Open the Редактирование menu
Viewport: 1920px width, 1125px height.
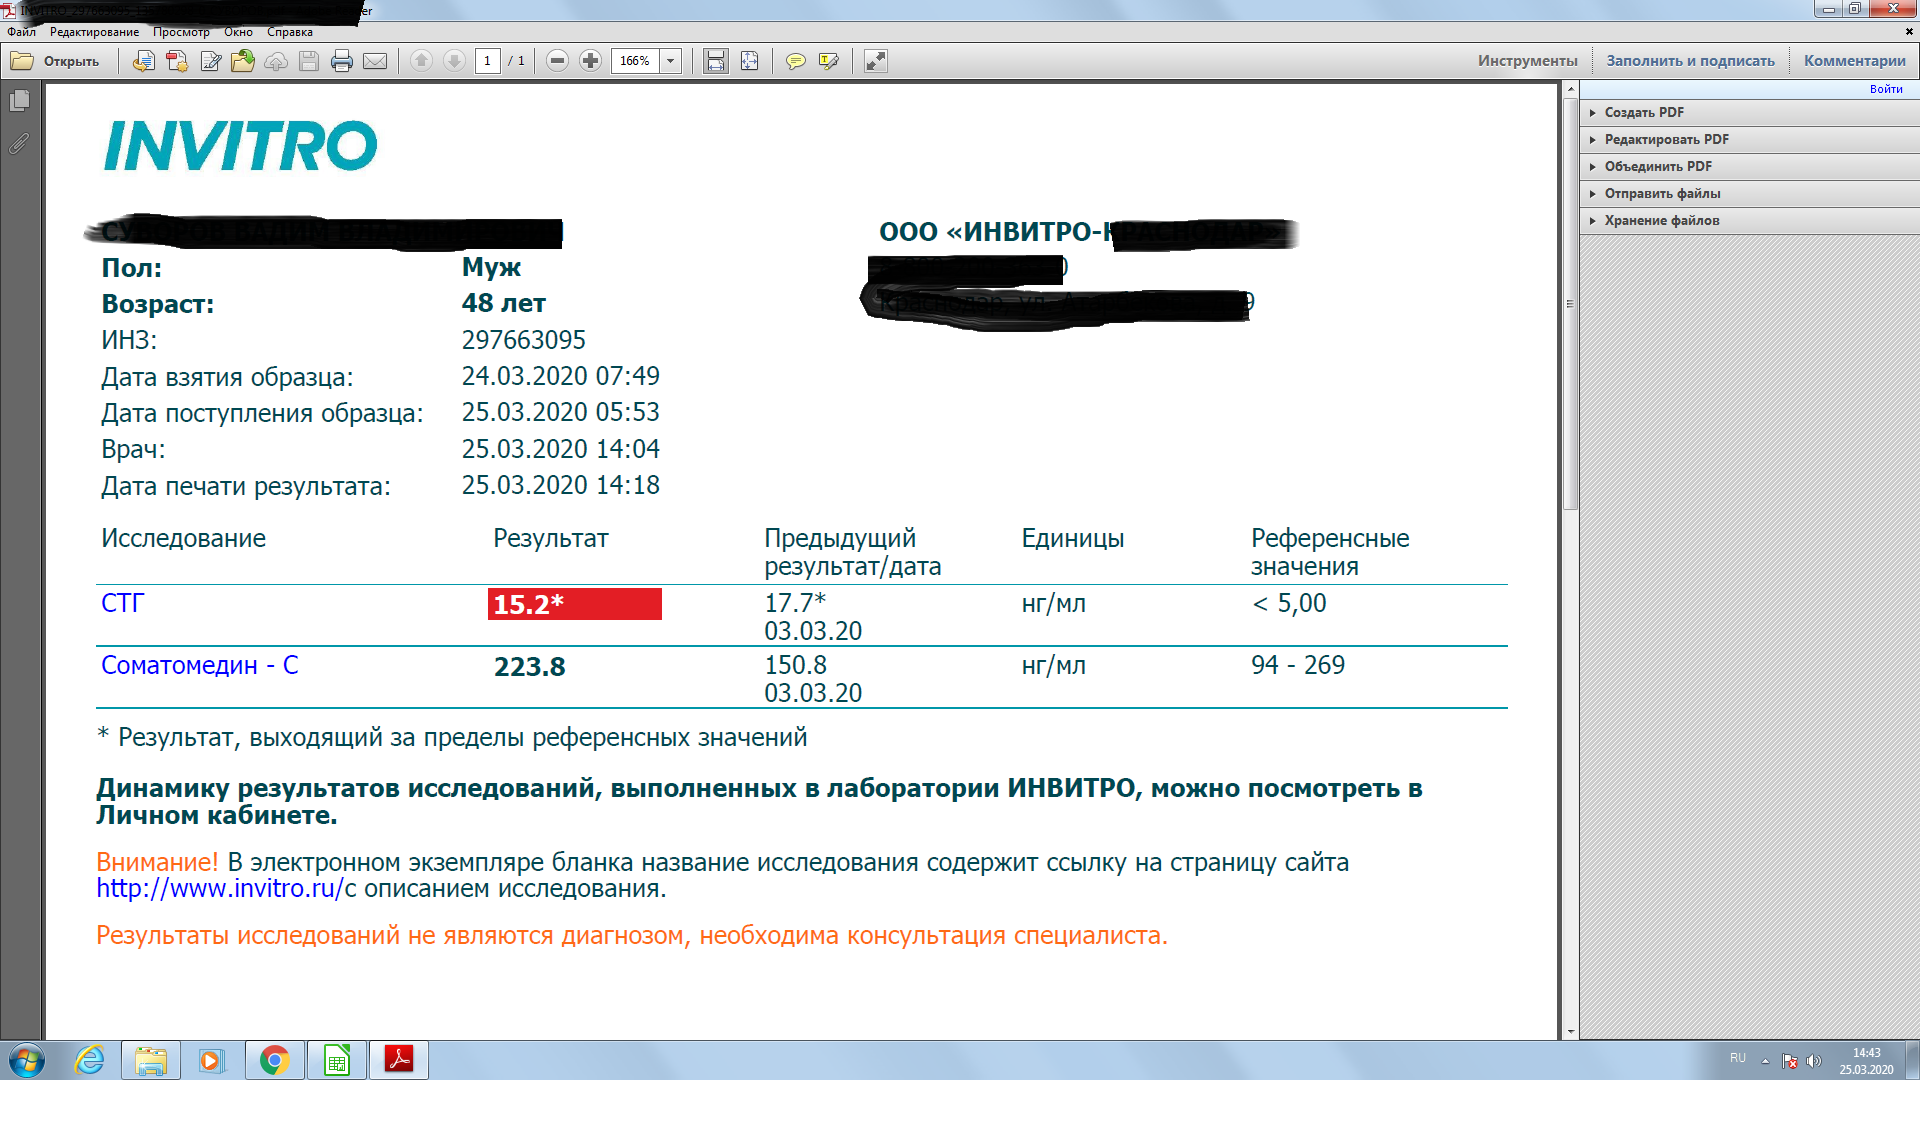coord(94,32)
